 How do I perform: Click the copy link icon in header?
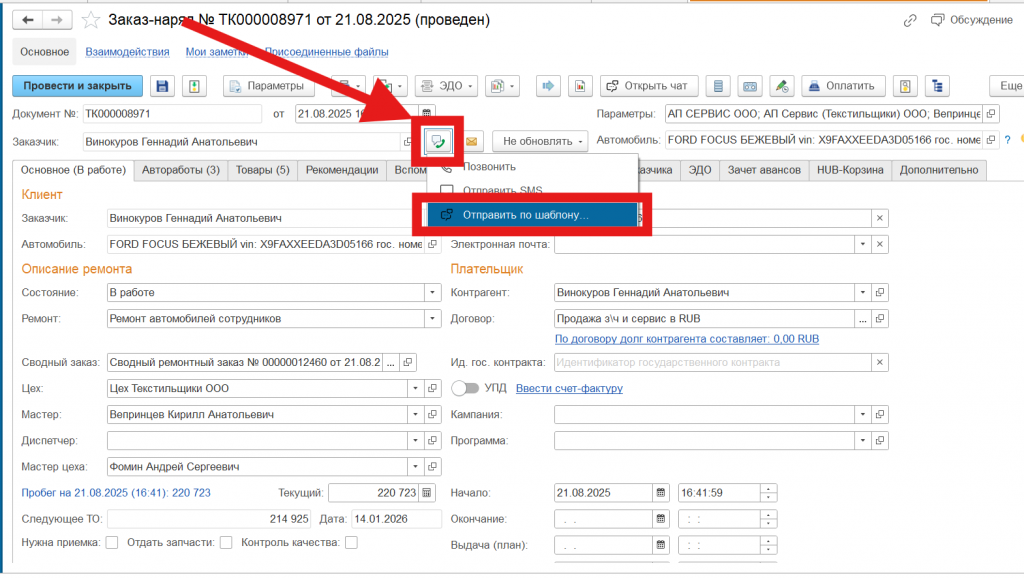pos(910,20)
